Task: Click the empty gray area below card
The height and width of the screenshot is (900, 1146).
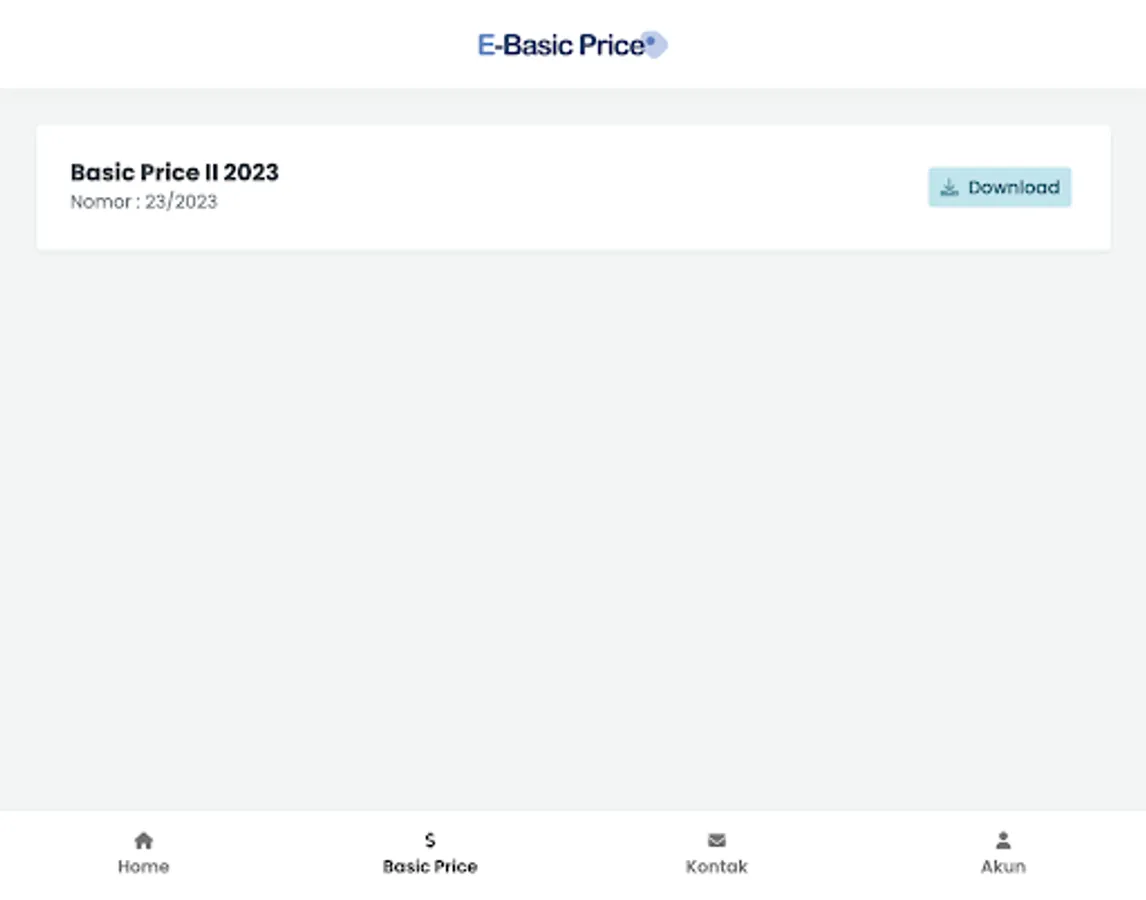Action: point(573,520)
